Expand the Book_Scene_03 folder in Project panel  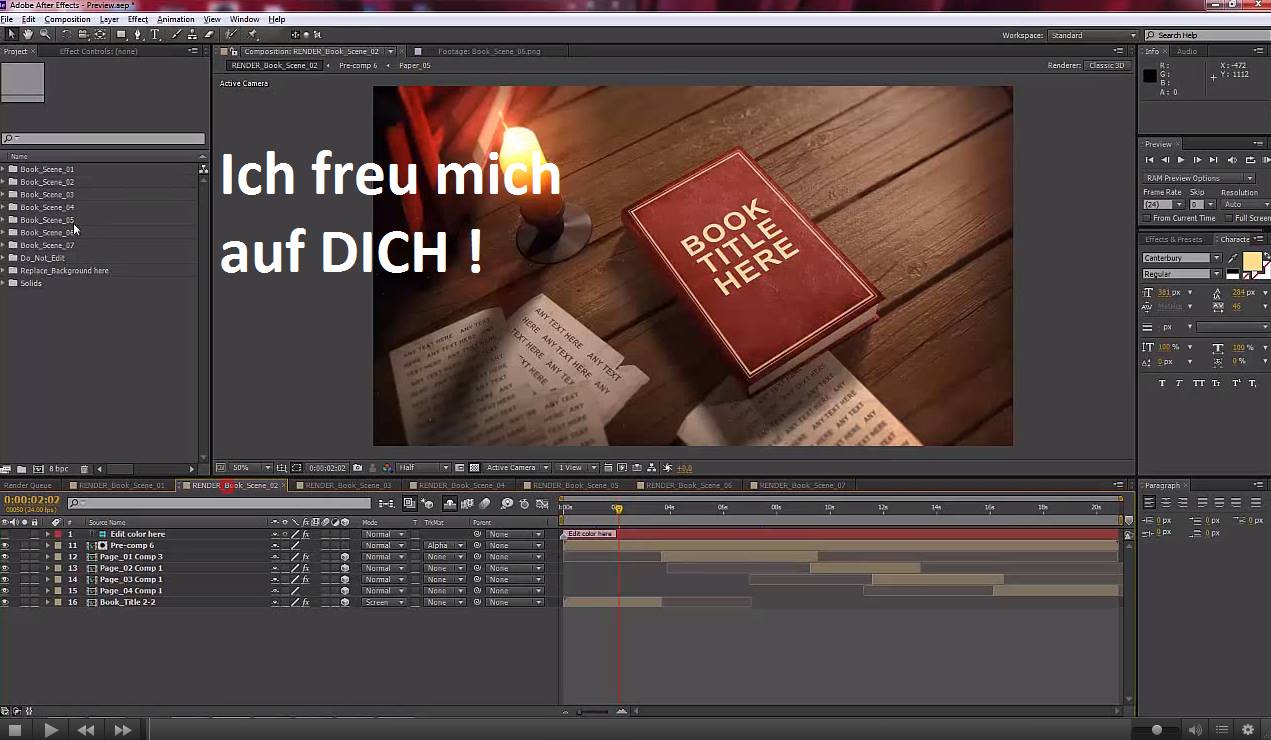(x=4, y=195)
